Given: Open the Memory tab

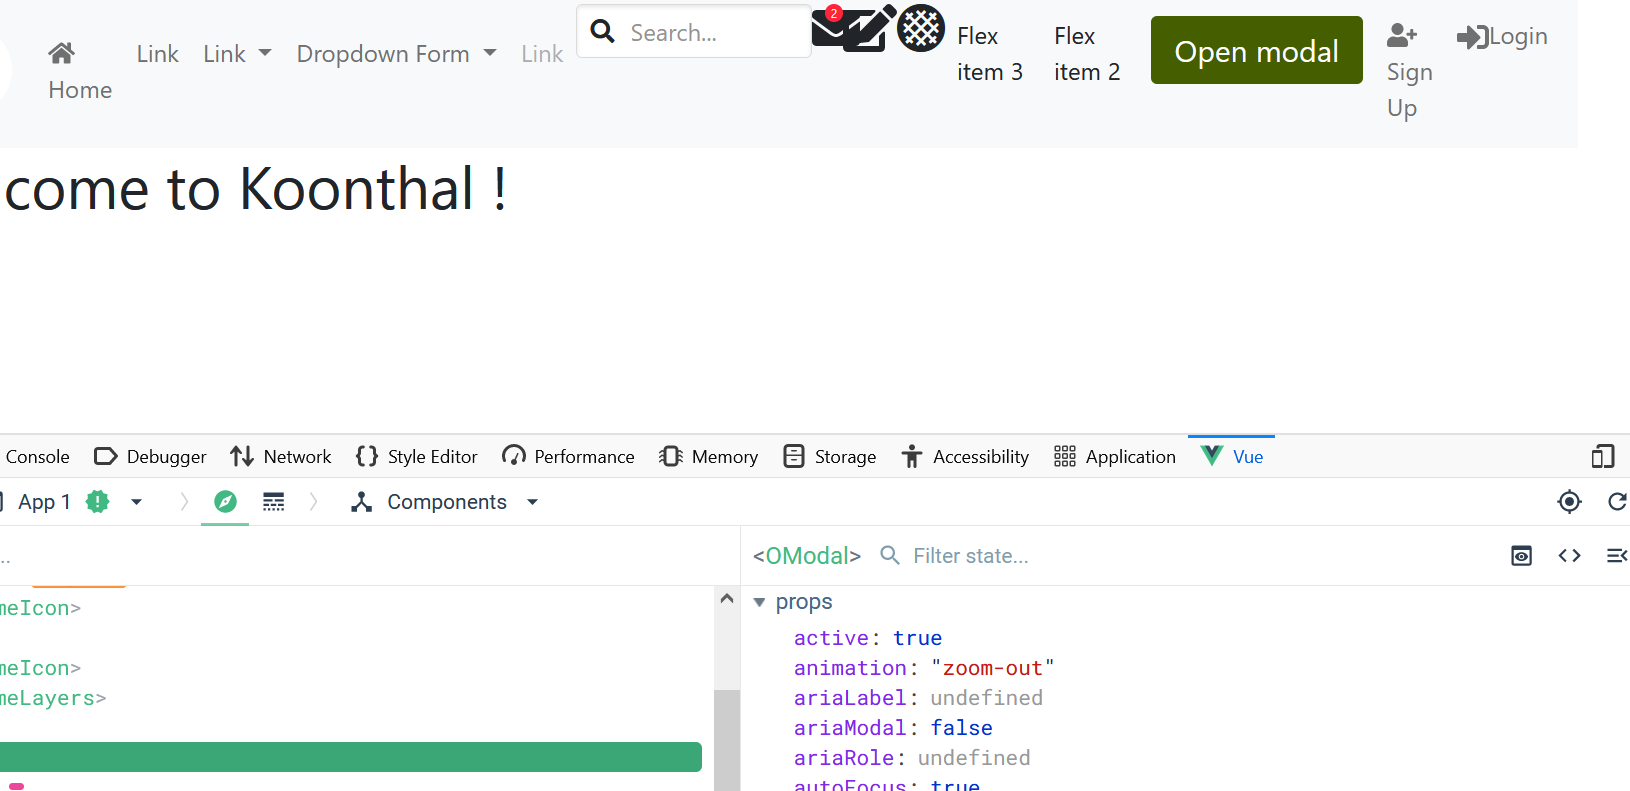Looking at the screenshot, I should pyautogui.click(x=709, y=457).
